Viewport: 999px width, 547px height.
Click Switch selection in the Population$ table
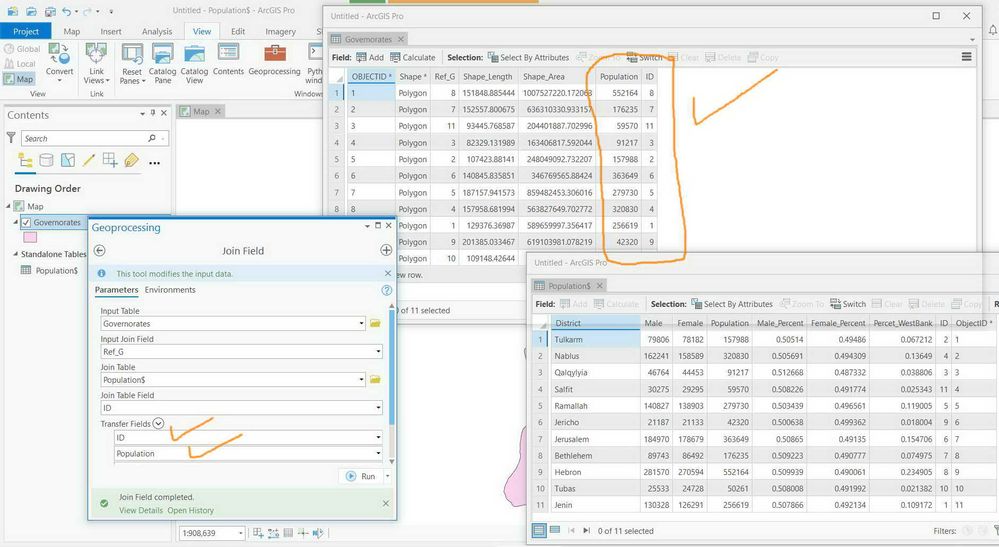tap(848, 304)
